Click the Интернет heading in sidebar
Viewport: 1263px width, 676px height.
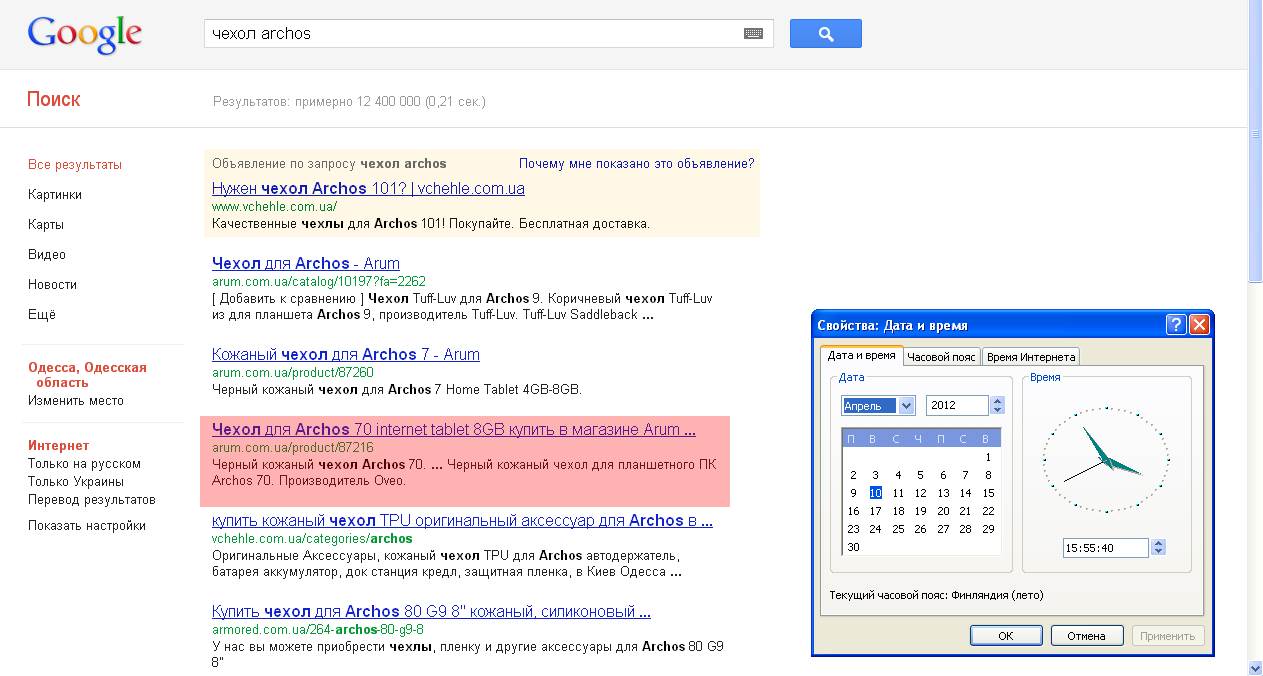(x=59, y=446)
